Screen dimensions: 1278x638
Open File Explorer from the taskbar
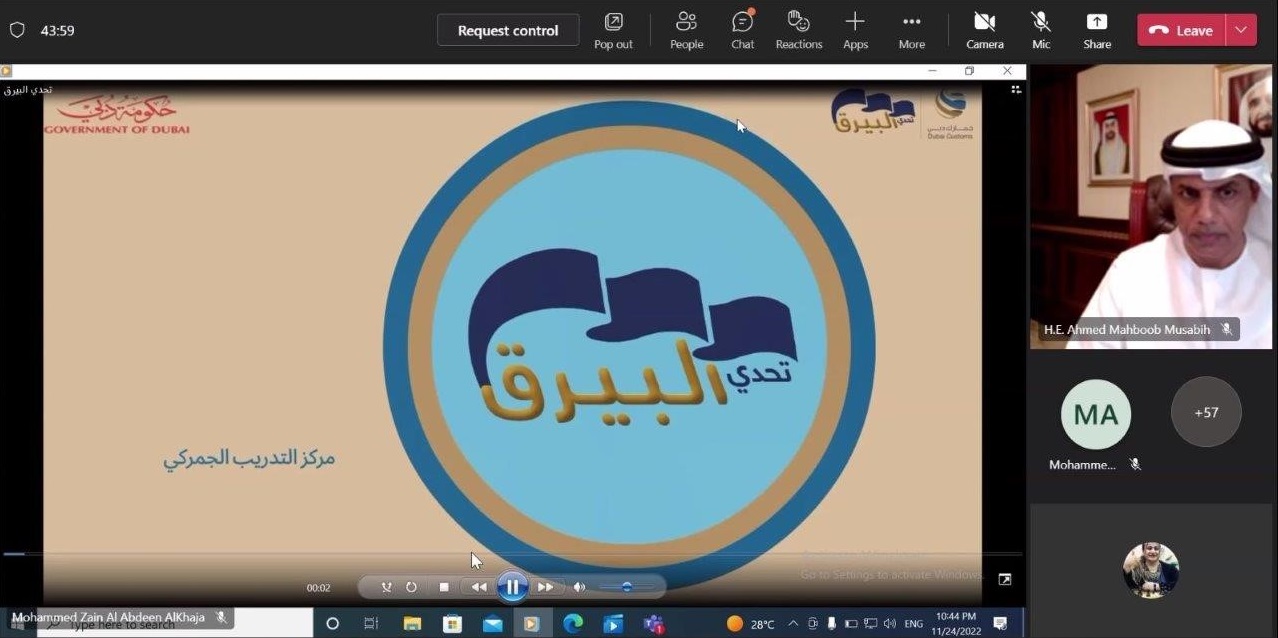pos(412,623)
